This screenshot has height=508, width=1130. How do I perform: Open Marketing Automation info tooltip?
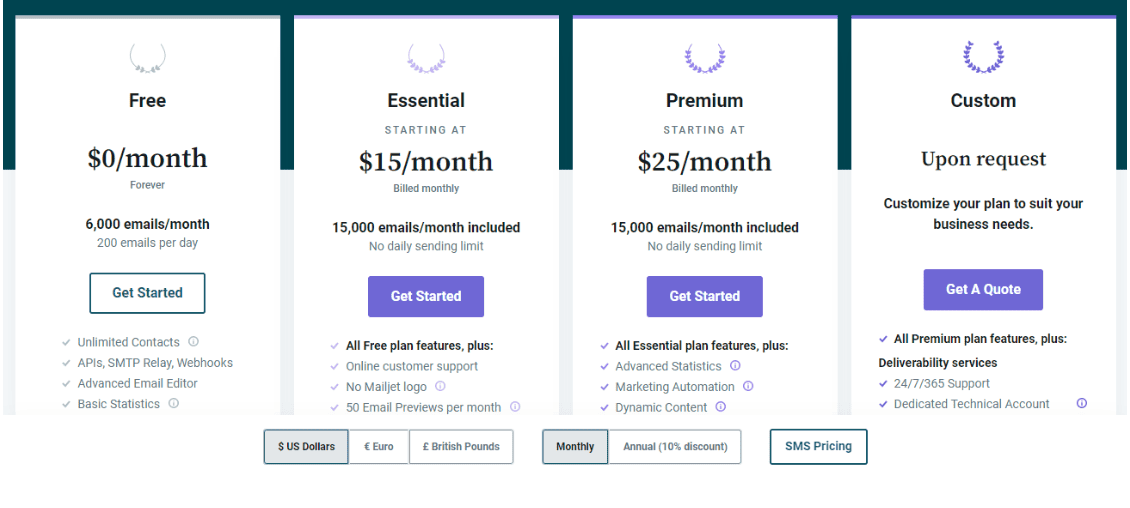click(748, 386)
